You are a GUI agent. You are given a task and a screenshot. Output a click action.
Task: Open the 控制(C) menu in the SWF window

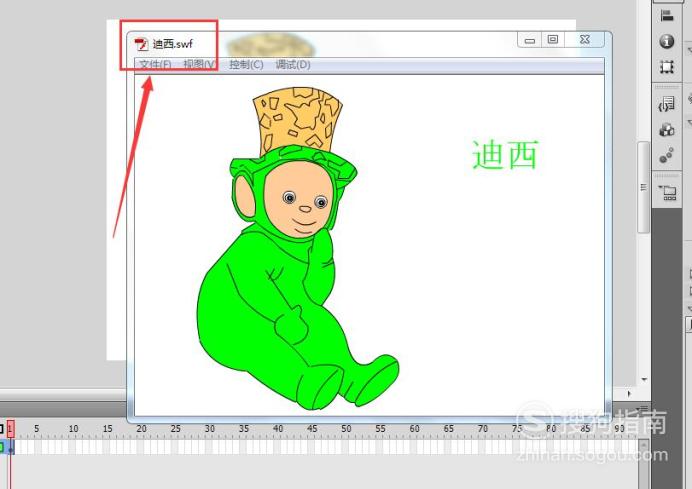click(246, 65)
